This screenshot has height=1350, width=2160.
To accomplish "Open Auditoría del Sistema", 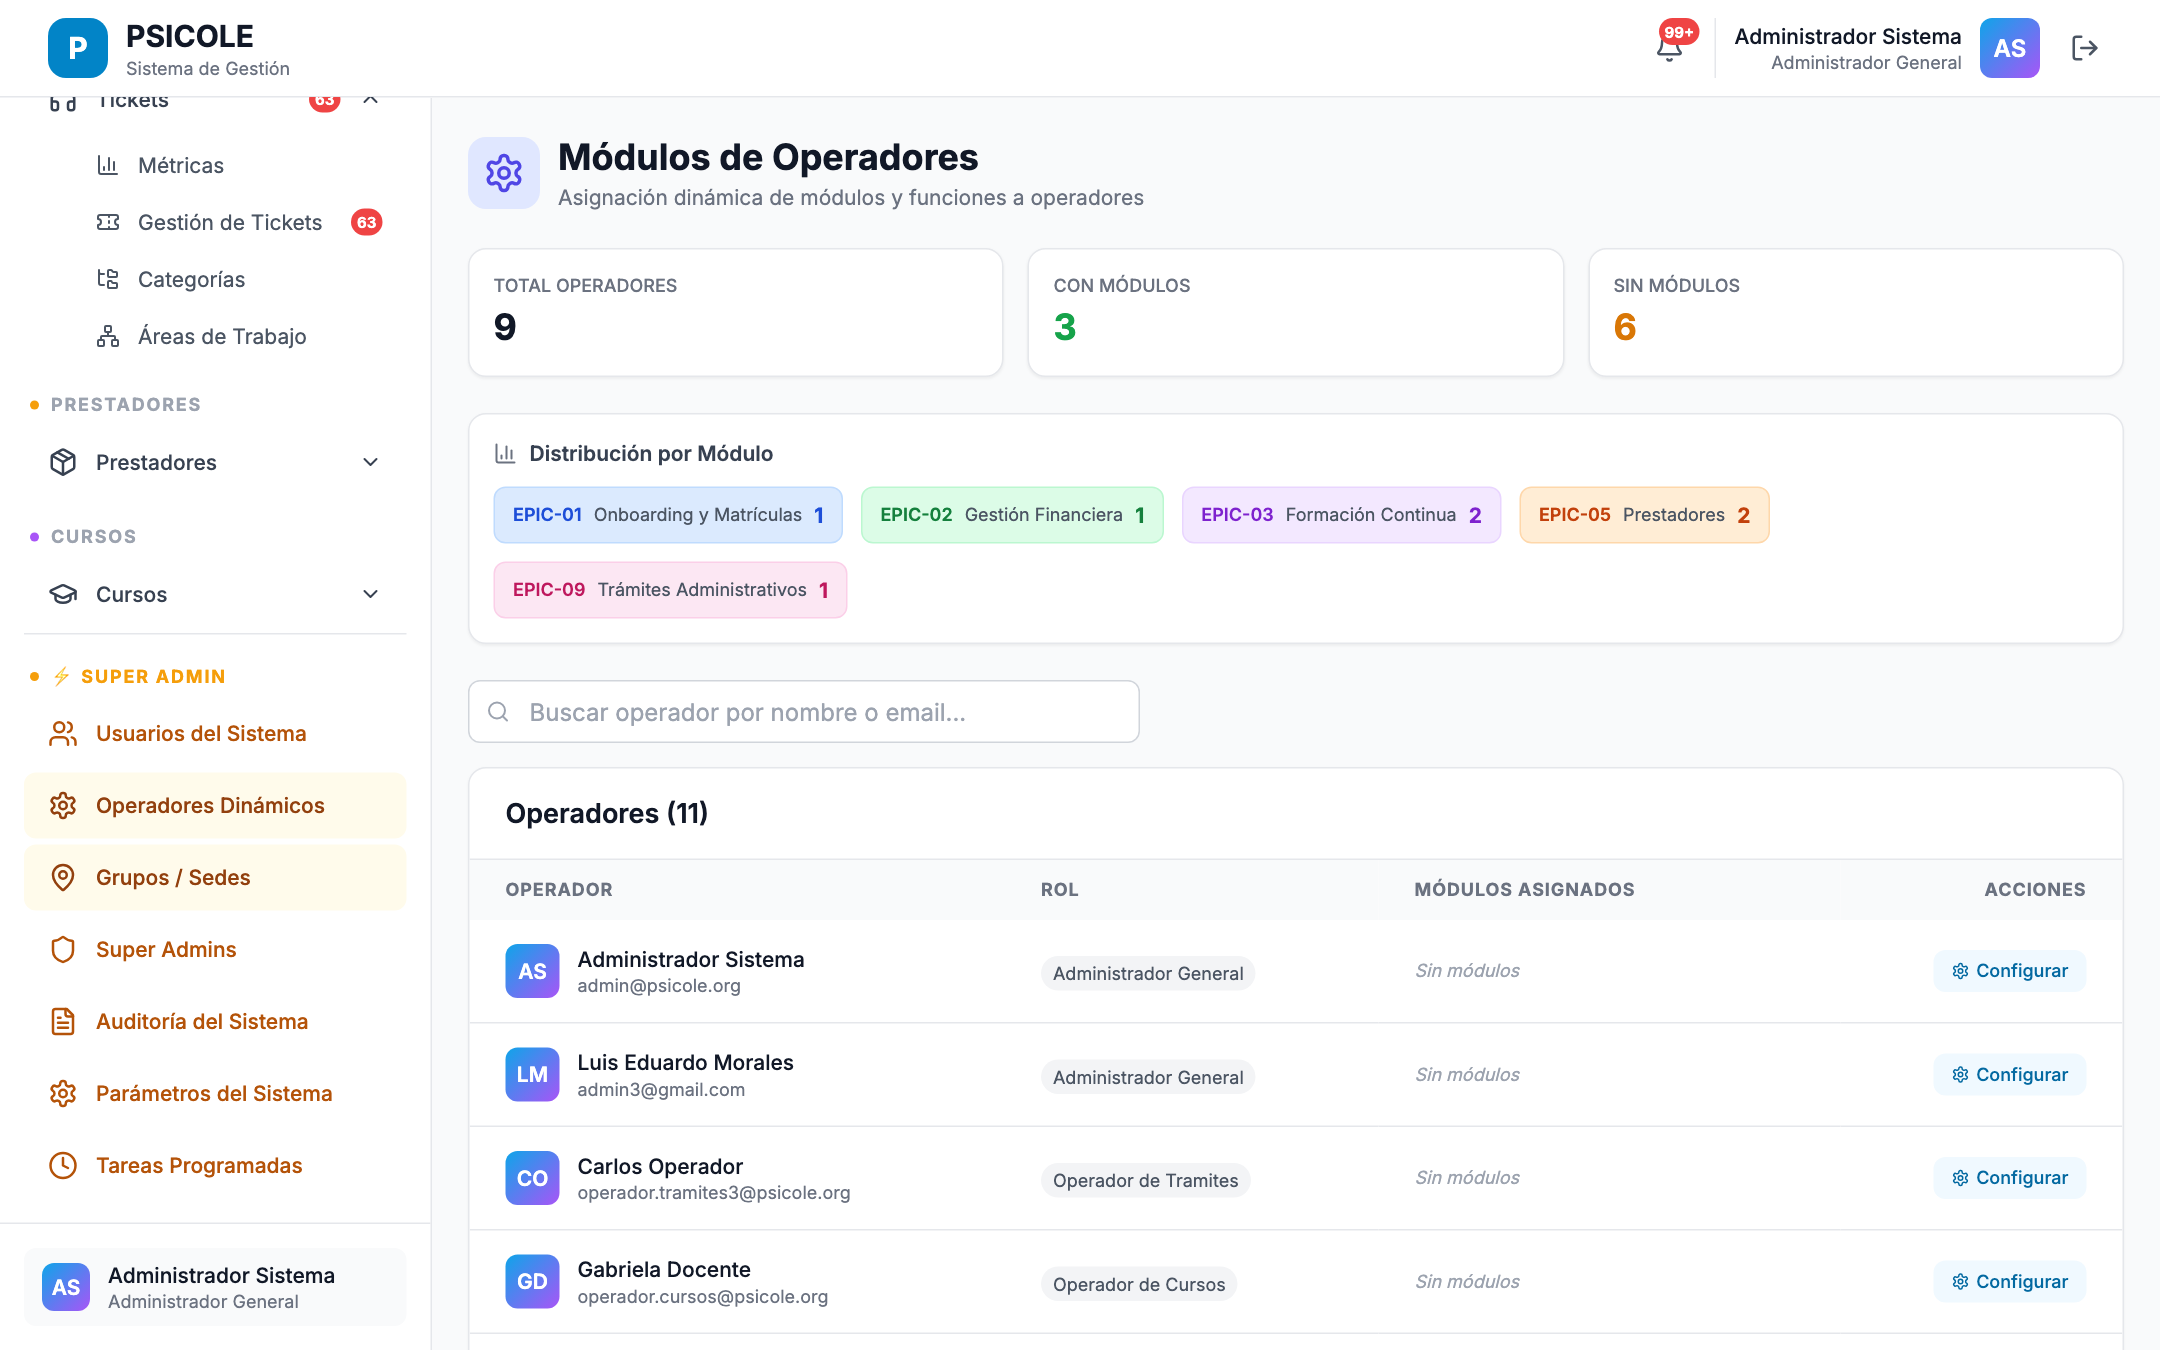I will point(215,1022).
